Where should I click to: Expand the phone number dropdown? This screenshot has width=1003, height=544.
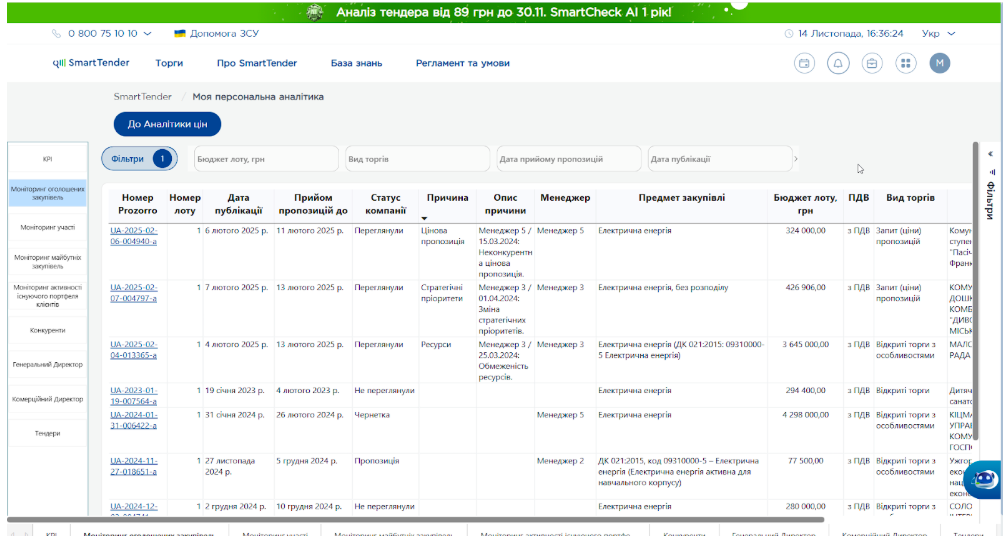coord(148,33)
